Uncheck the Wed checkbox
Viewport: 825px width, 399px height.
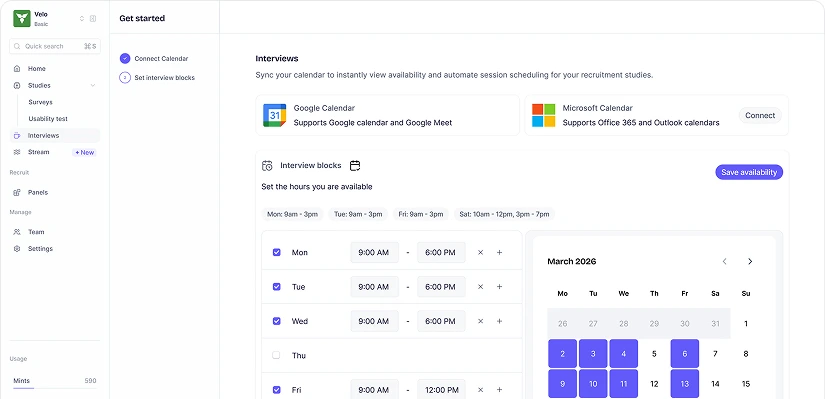click(276, 321)
